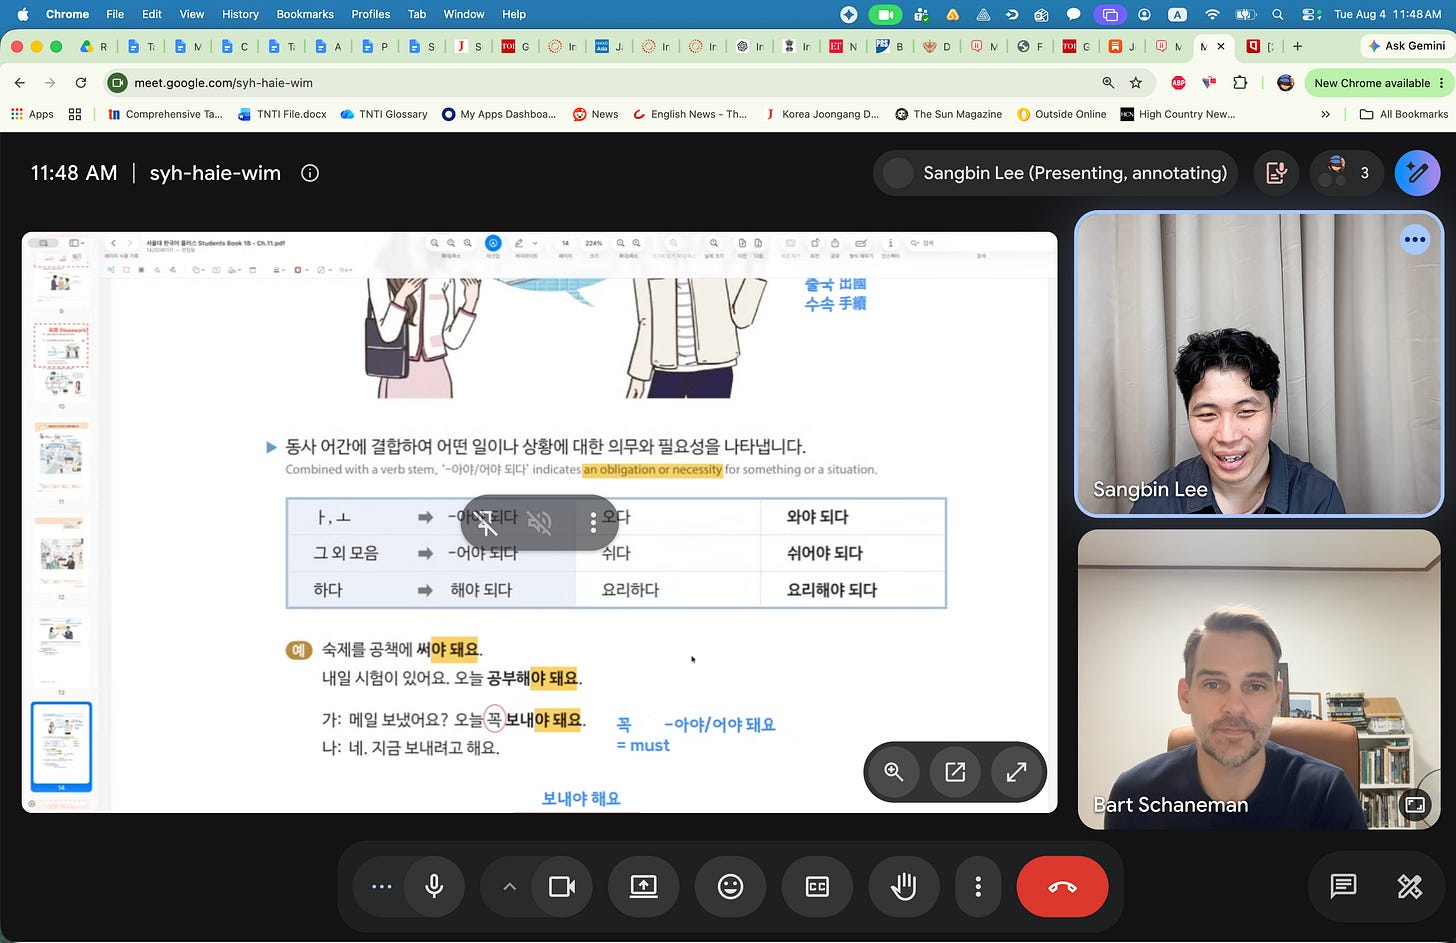The height and width of the screenshot is (943, 1456).
Task: Click the Sangbin Lee presenting indicator
Action: click(1056, 173)
